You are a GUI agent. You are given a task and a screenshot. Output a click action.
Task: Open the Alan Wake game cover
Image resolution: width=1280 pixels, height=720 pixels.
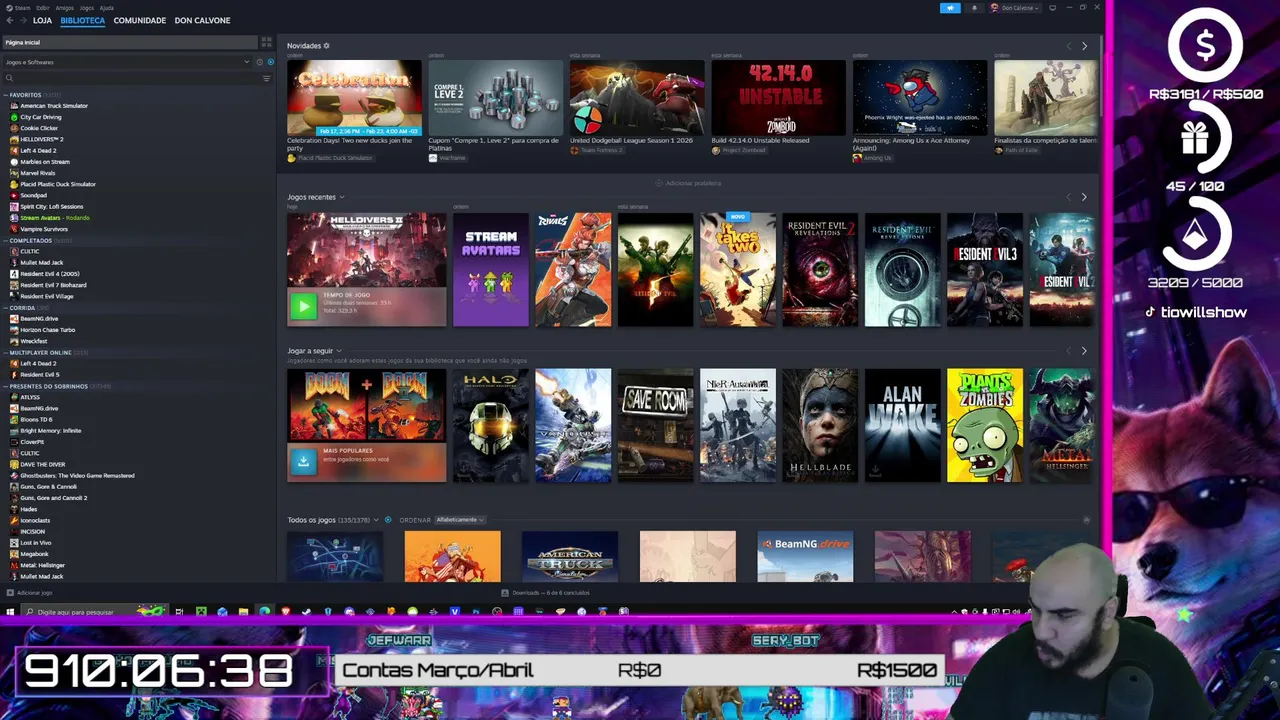[x=902, y=425]
